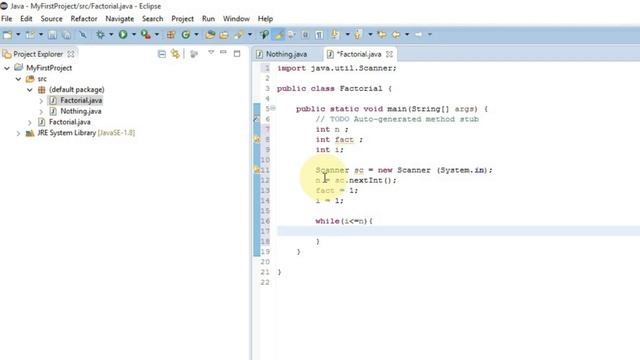This screenshot has width=640, height=360.
Task: Click the 'import java.util.Scanner;' line
Action: pyautogui.click(x=336, y=68)
